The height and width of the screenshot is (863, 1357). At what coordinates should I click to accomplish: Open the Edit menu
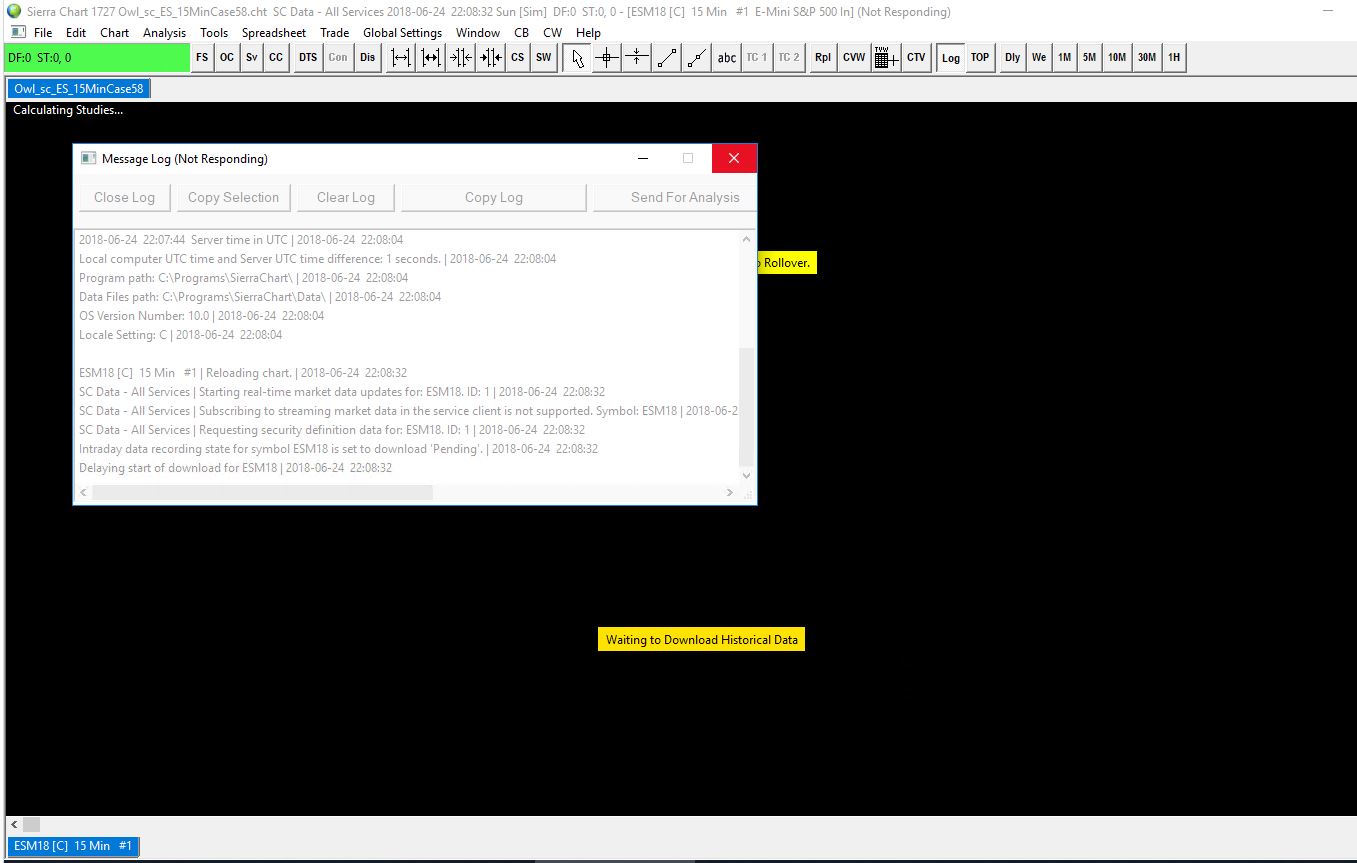click(76, 33)
